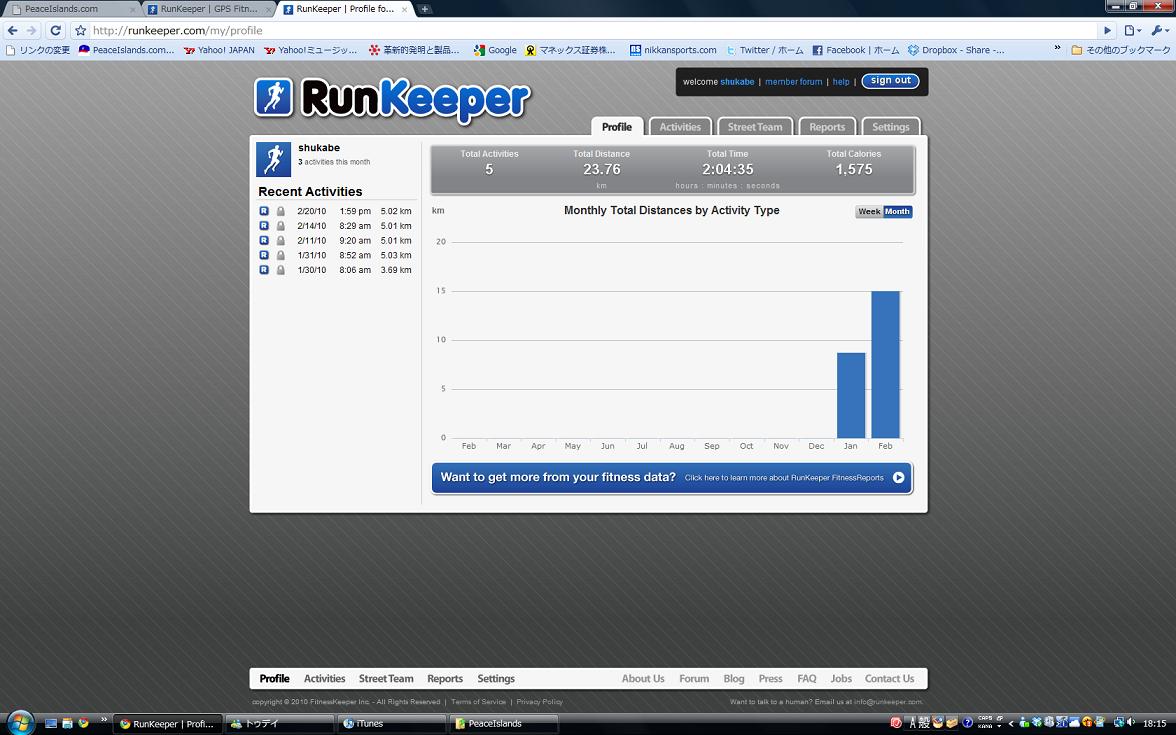The width and height of the screenshot is (1176, 735).
Task: Expand the bookmarks overflow chevron
Action: [1058, 49]
